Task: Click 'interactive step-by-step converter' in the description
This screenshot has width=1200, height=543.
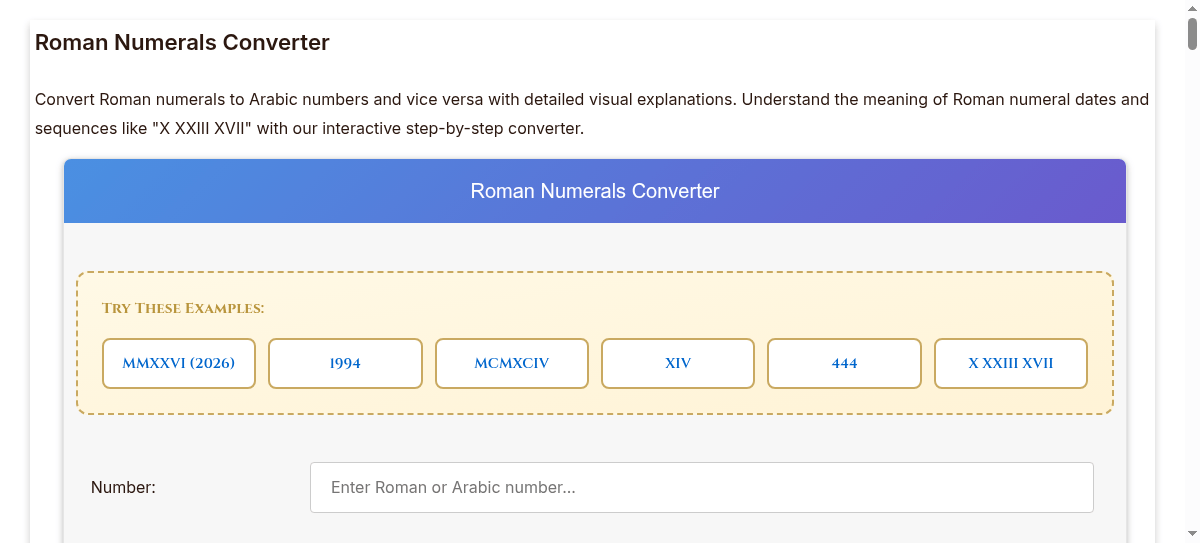Action: [451, 129]
